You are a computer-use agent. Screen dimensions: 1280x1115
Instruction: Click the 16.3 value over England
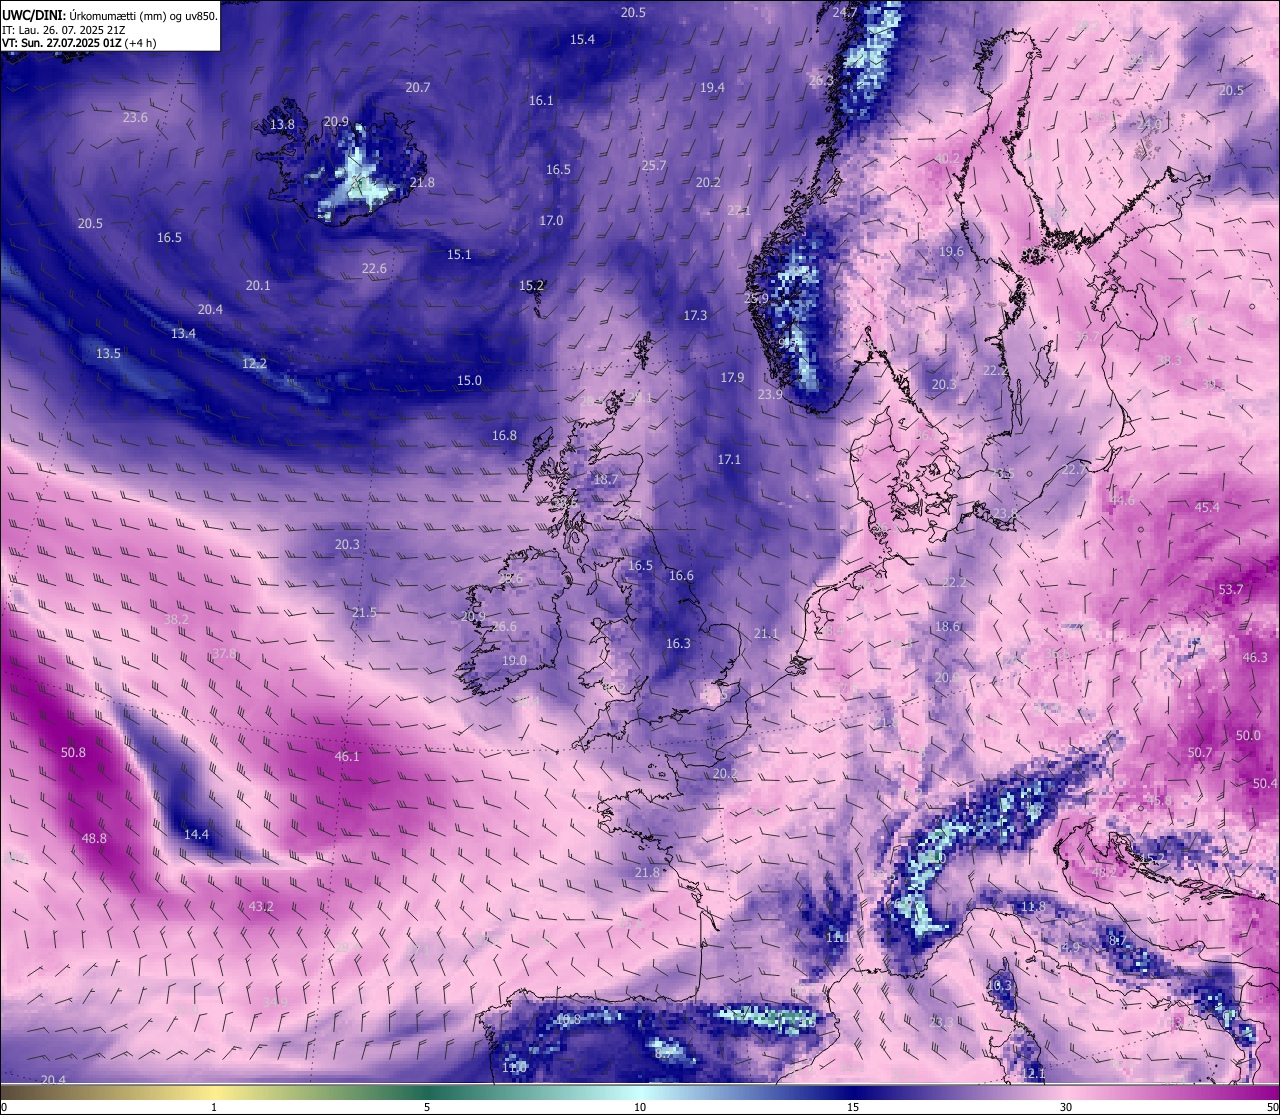tap(678, 644)
